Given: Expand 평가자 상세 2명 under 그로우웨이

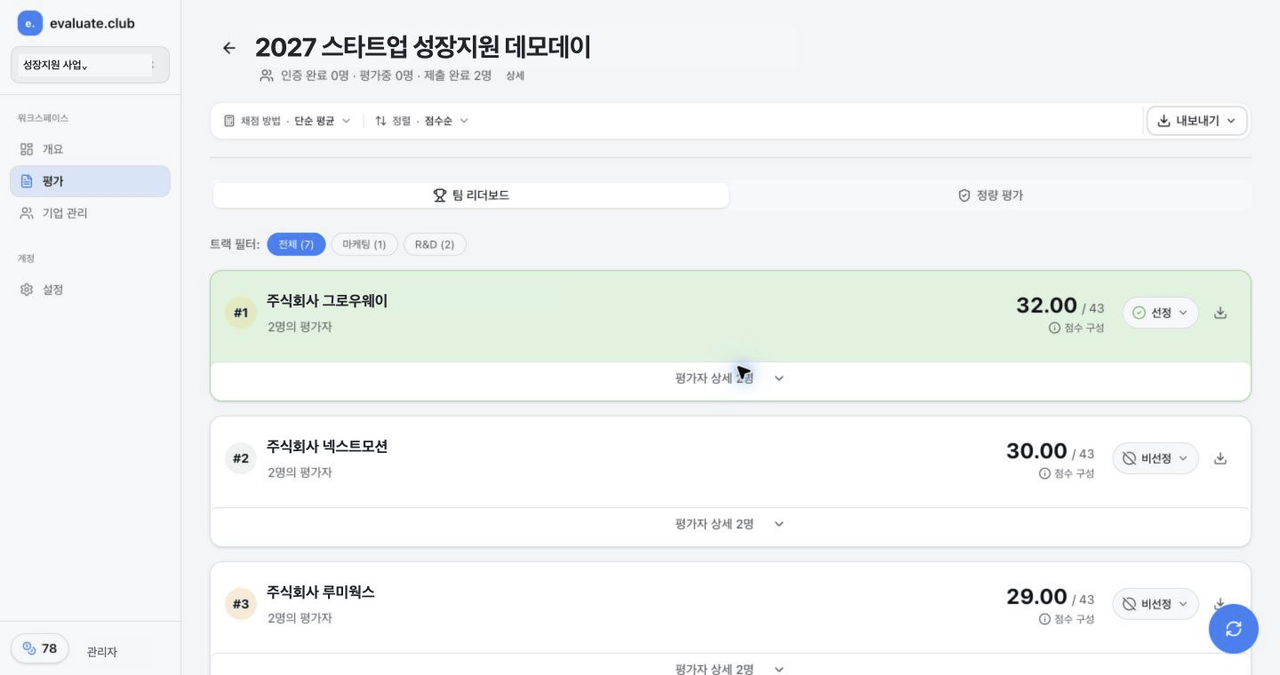Looking at the screenshot, I should point(730,379).
